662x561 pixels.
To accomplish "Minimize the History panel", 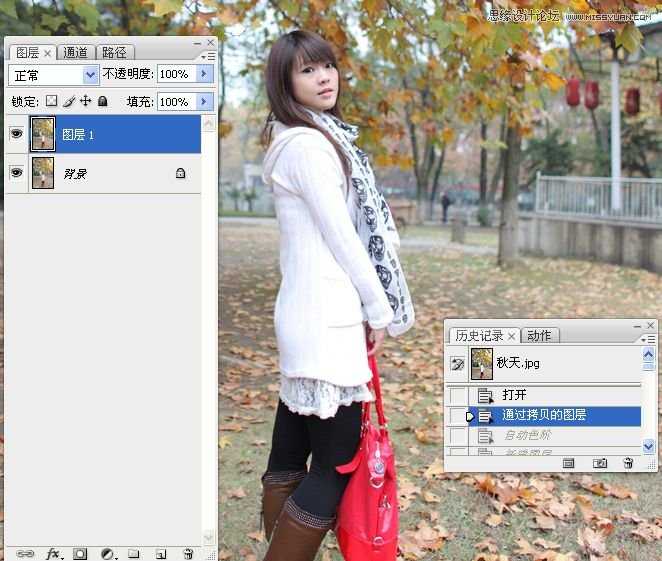I will point(638,326).
